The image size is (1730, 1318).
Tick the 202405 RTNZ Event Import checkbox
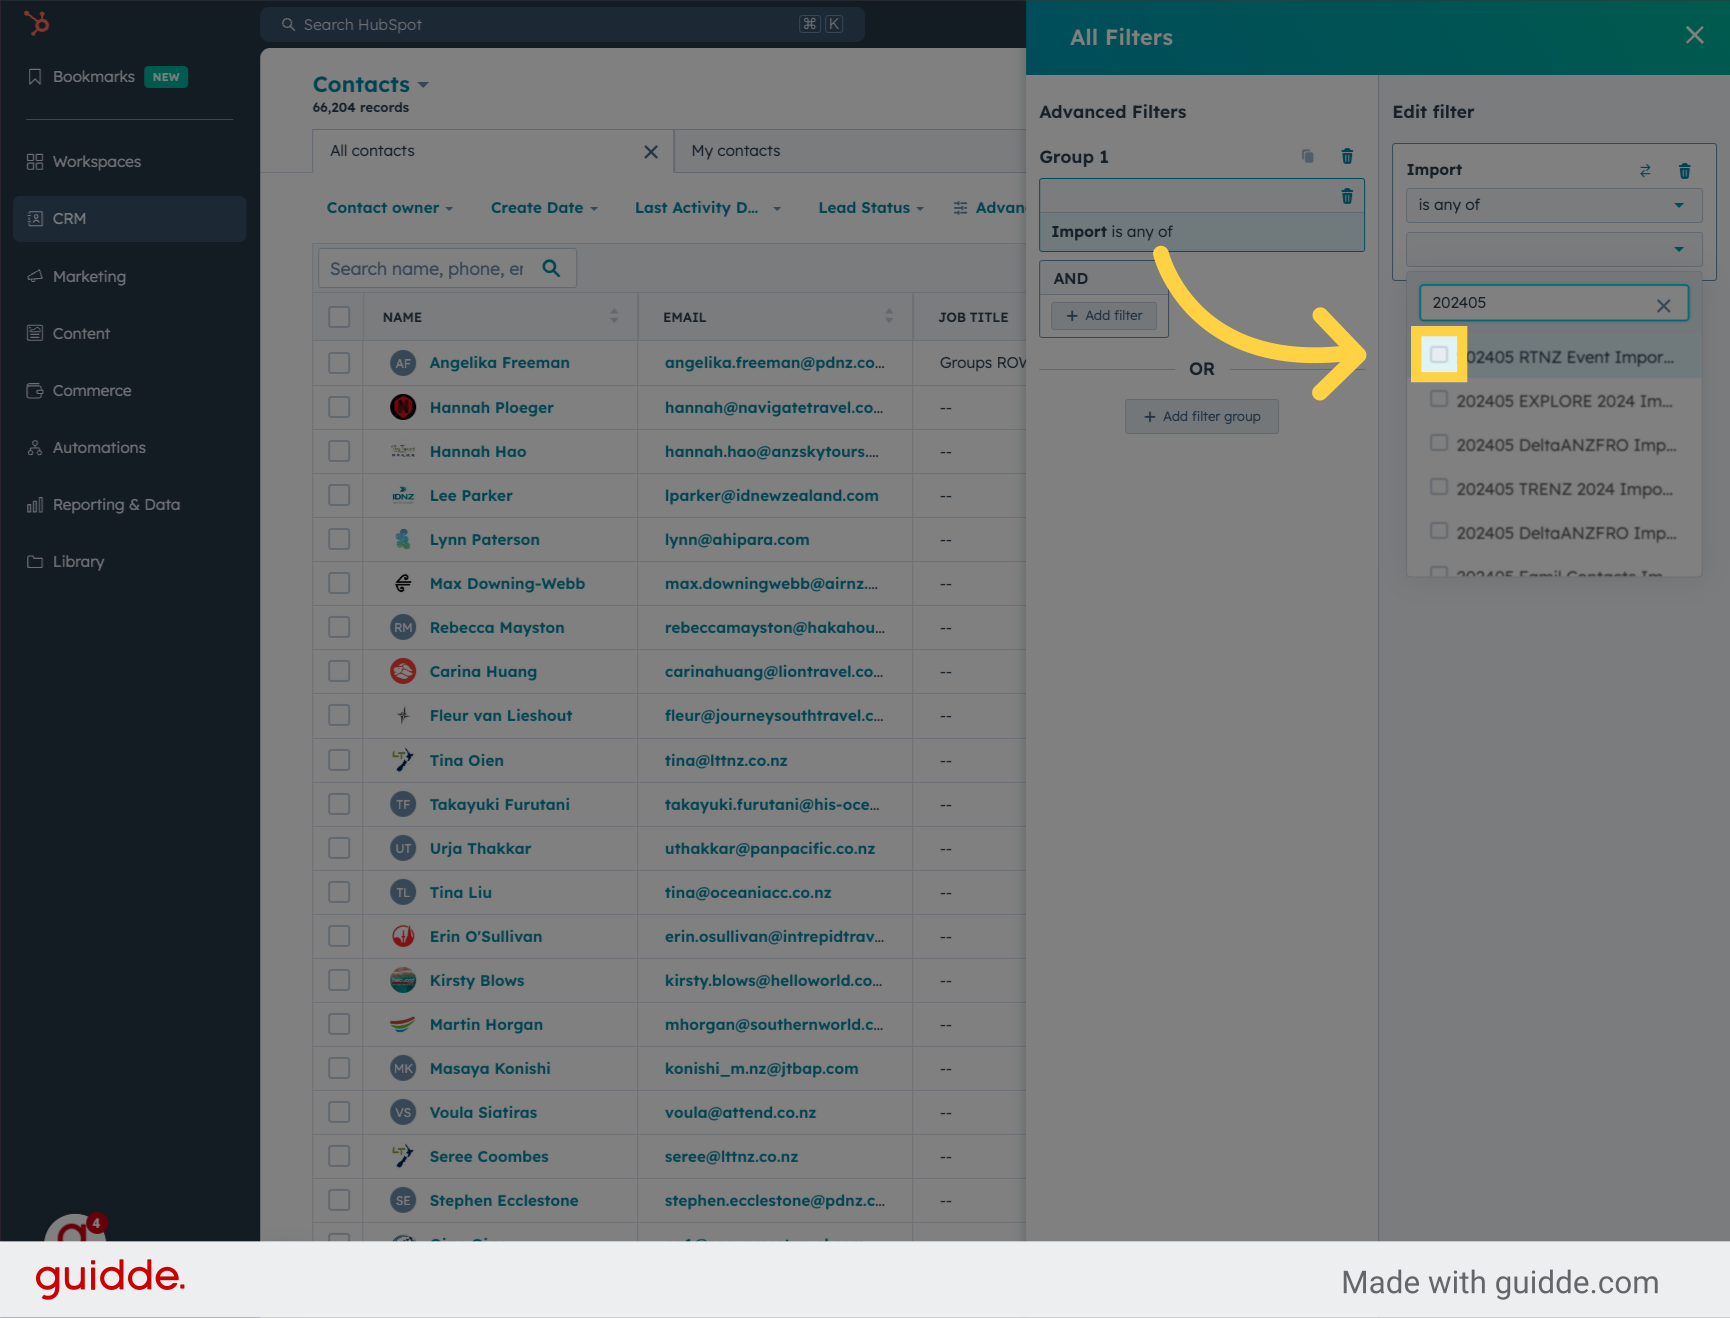(x=1439, y=355)
